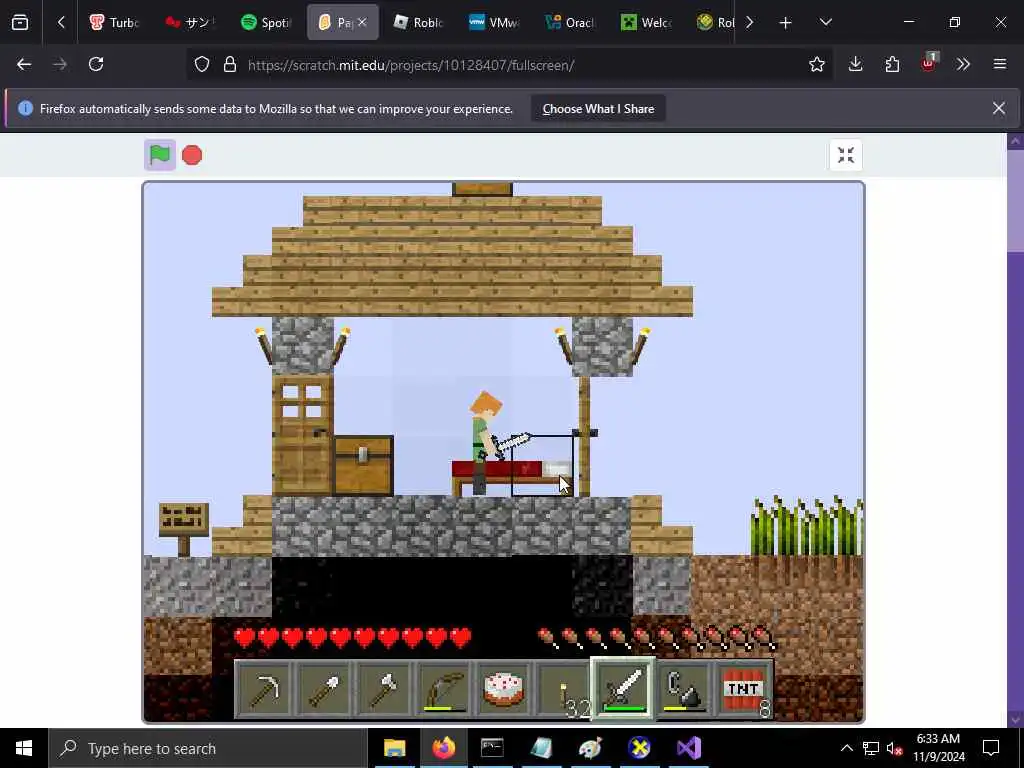Open the tracking protection shield icon
This screenshot has height=768, width=1024.
[202, 65]
